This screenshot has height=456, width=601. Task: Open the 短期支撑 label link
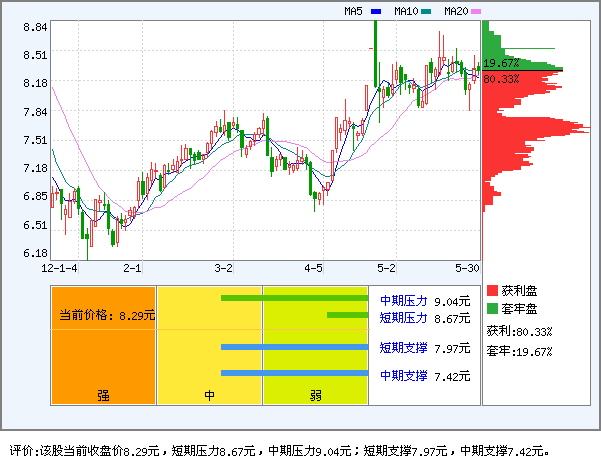pos(404,349)
